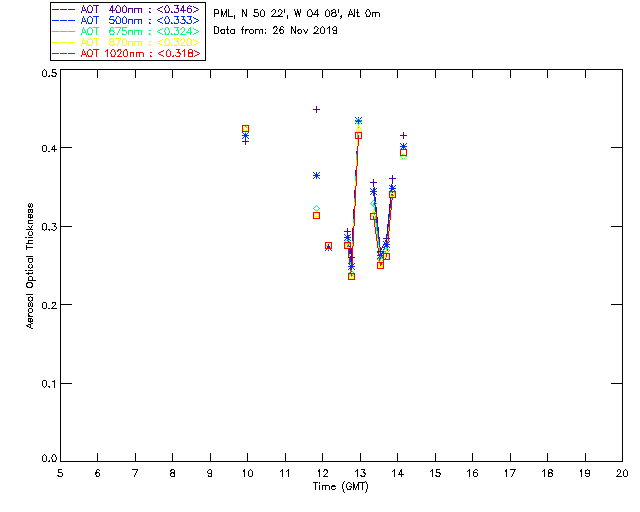The image size is (640, 512).
Task: Click the AOT 400nm legend entry
Action: pyautogui.click(x=127, y=9)
